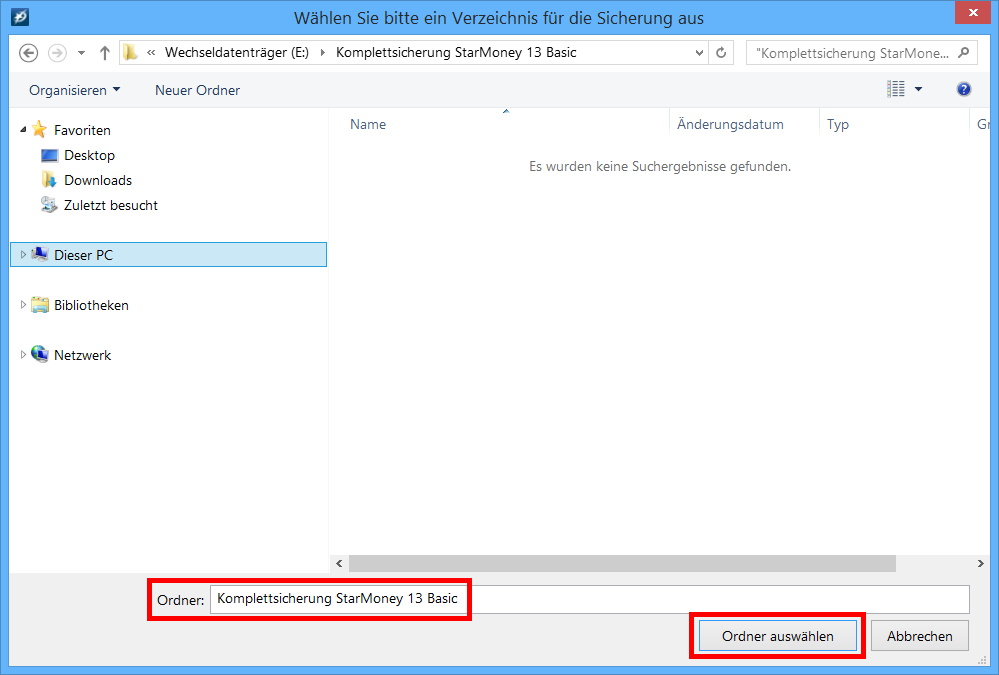Click the horizontal scrollbar thumb
This screenshot has height=675, width=999.
tap(622, 563)
